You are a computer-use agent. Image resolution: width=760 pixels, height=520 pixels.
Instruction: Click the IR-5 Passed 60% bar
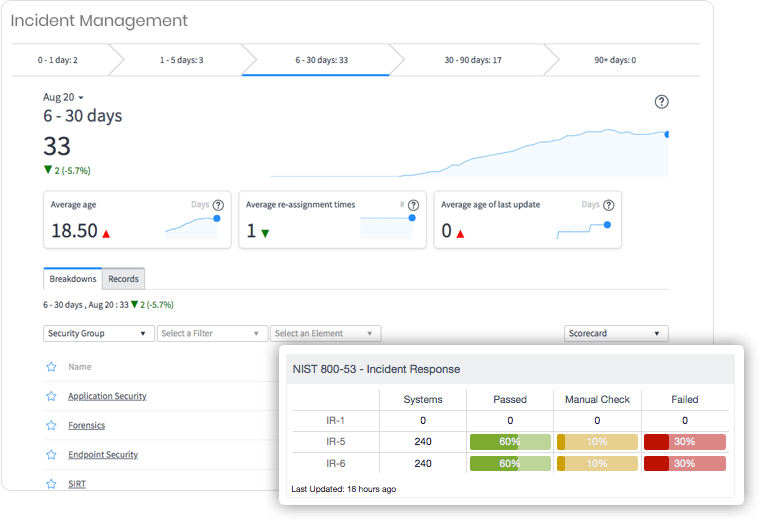(510, 442)
